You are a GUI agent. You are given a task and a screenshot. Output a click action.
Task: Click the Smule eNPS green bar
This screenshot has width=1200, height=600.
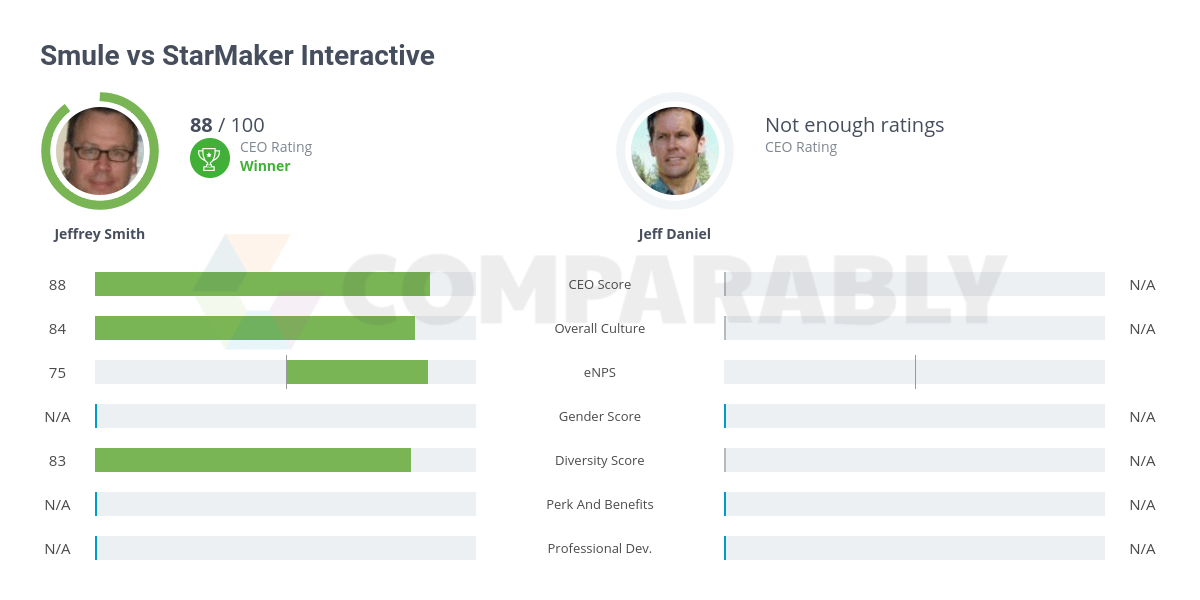click(x=357, y=372)
